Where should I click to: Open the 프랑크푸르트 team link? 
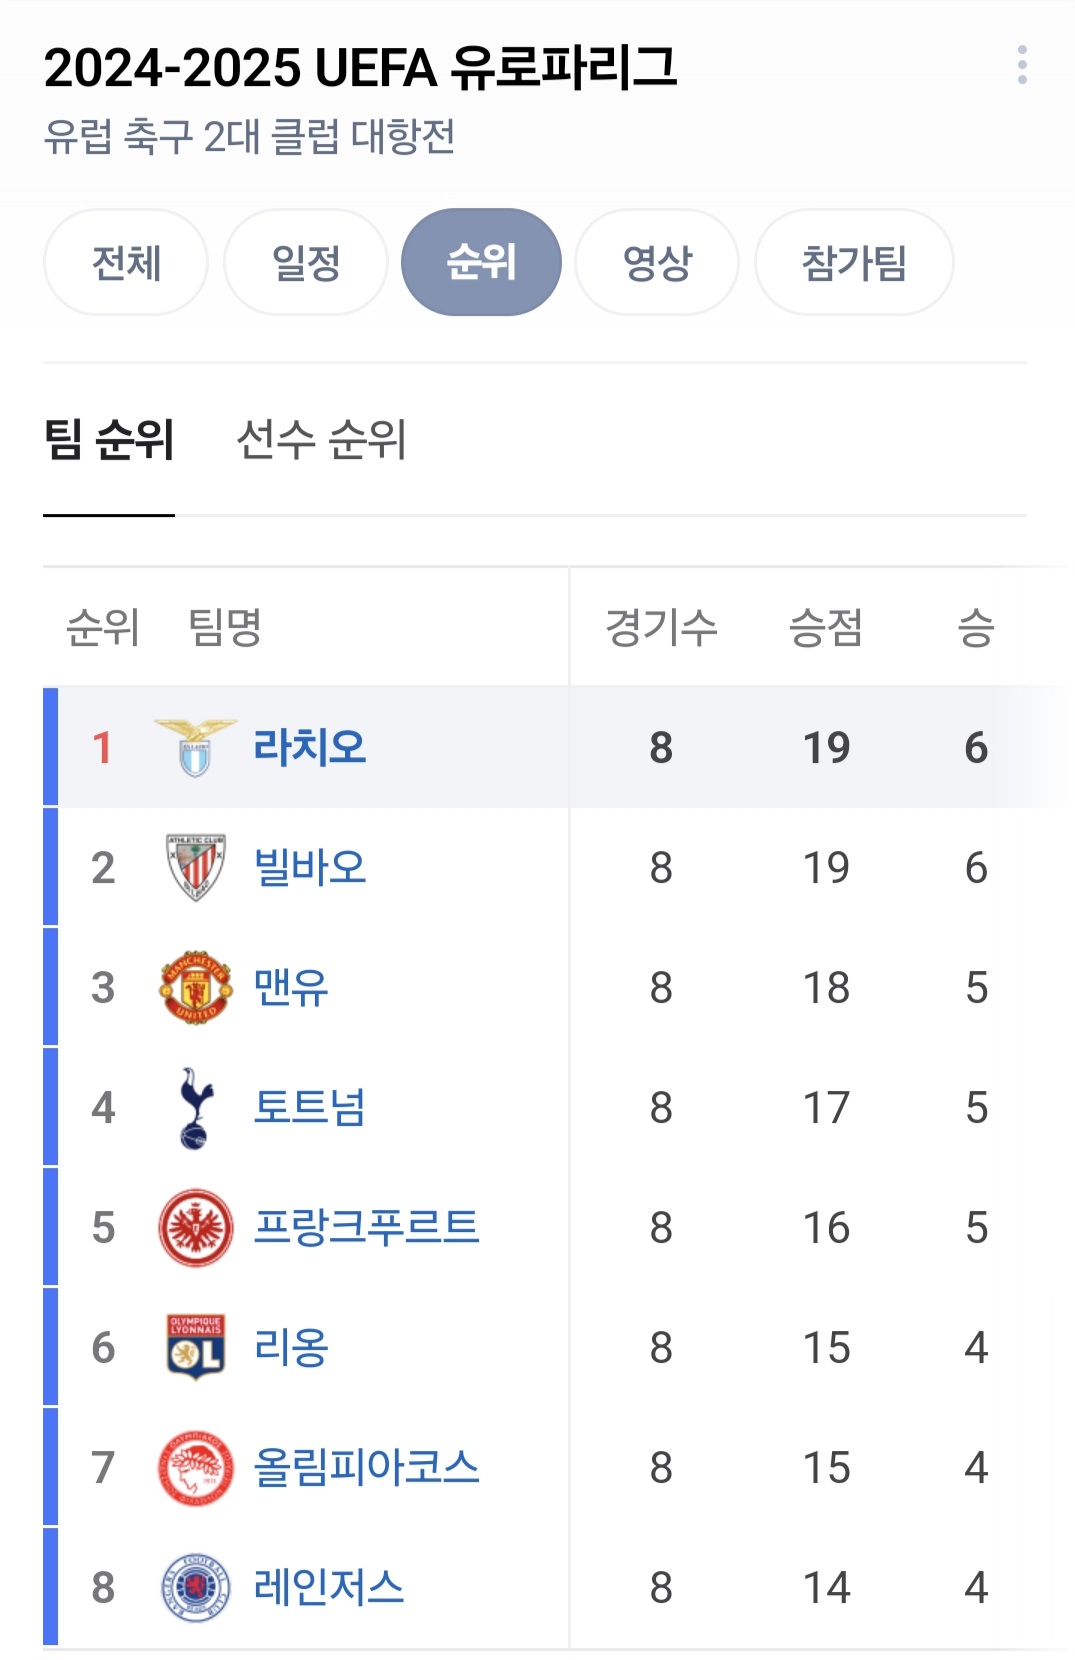[367, 1227]
